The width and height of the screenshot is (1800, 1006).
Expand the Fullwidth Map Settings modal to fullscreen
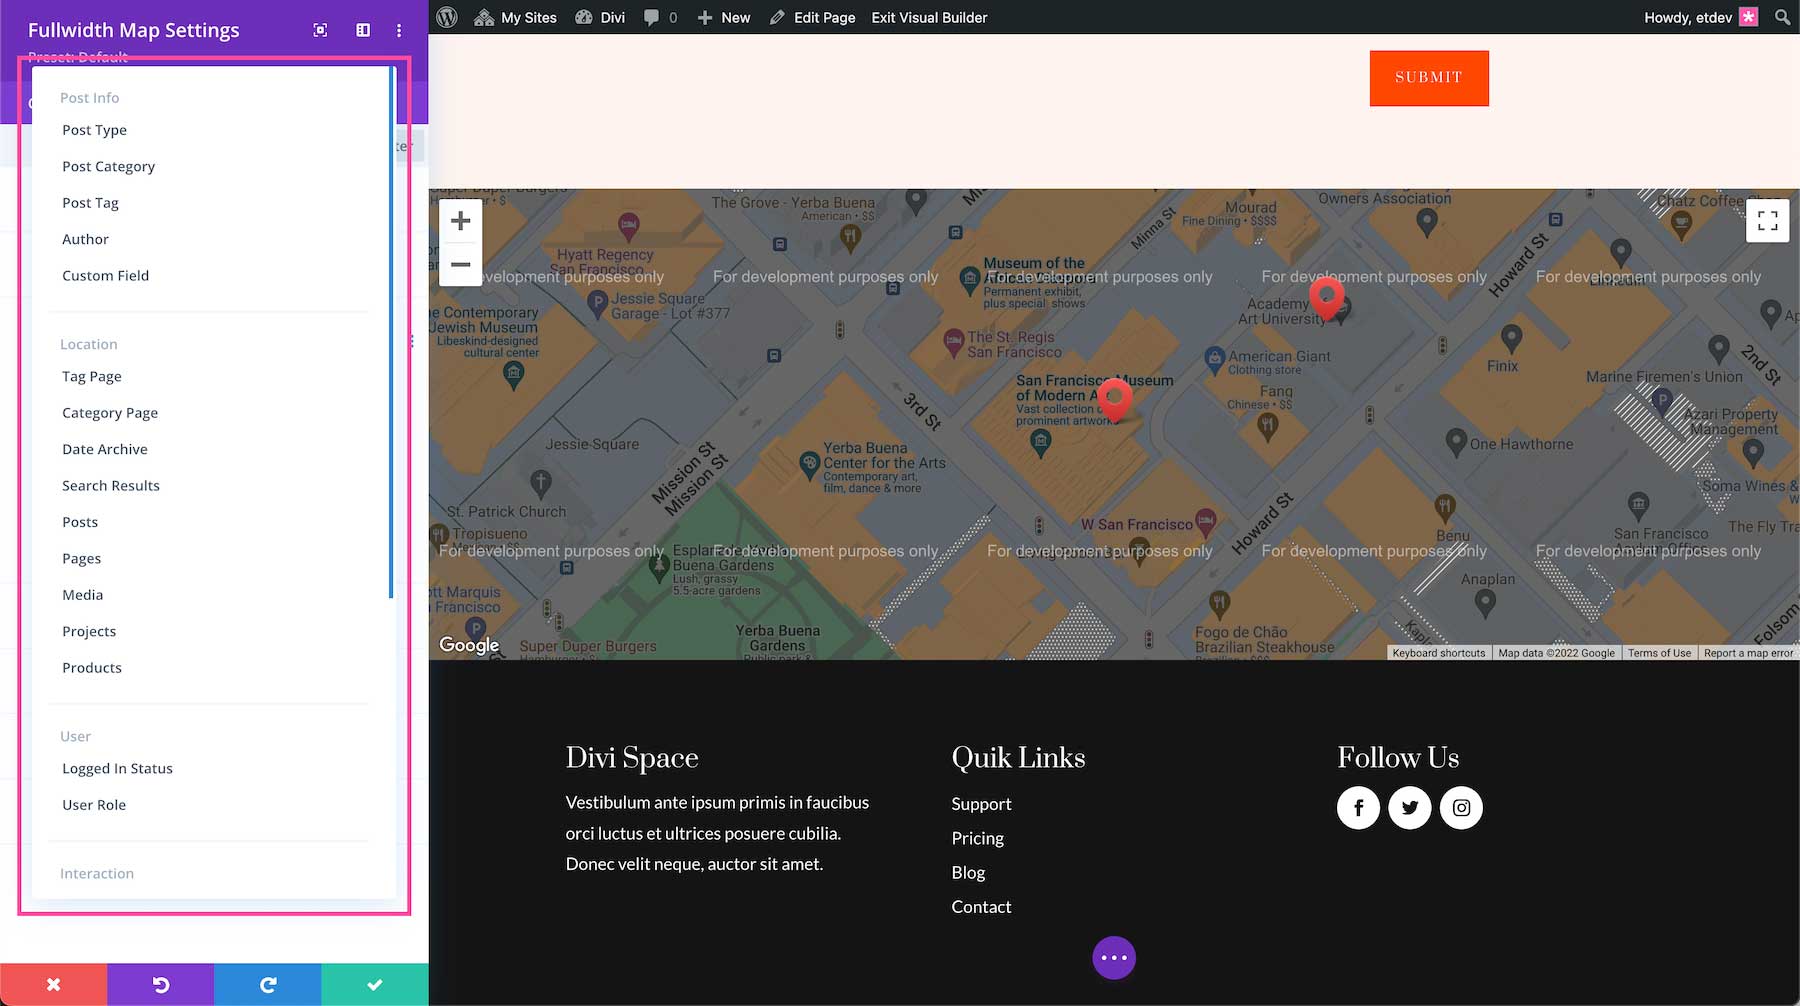coord(319,30)
